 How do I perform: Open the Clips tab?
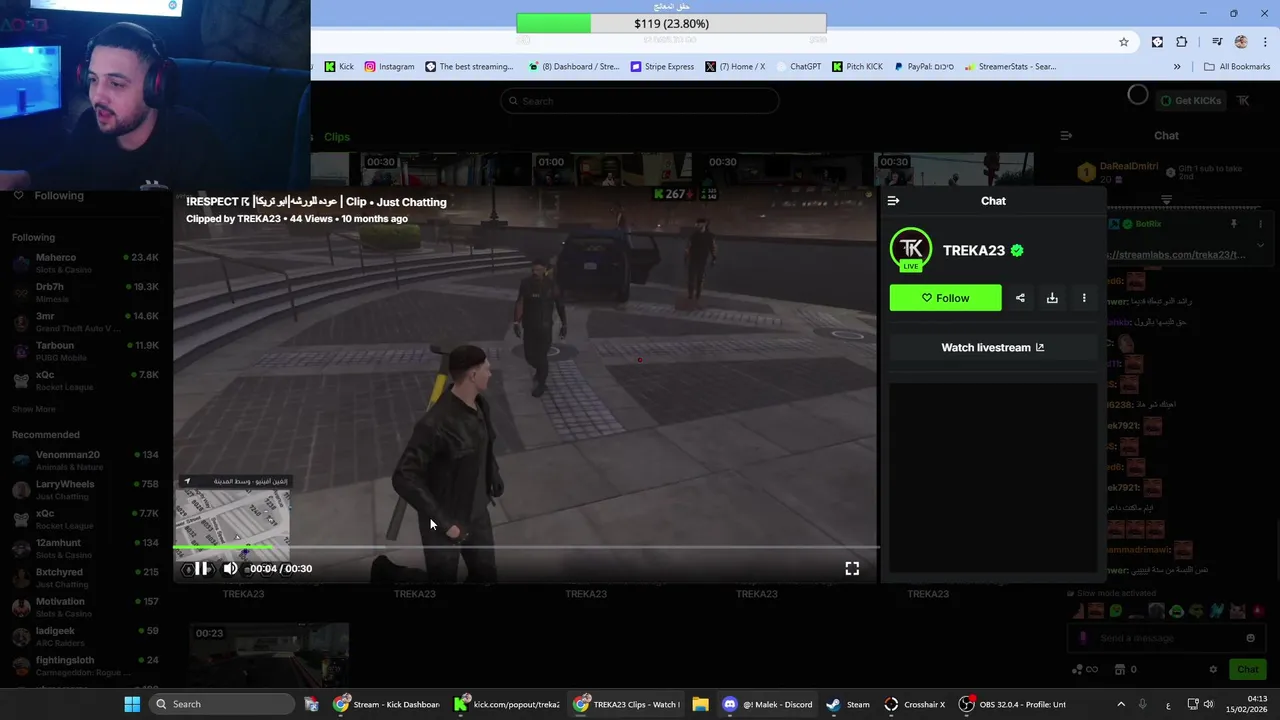(337, 137)
